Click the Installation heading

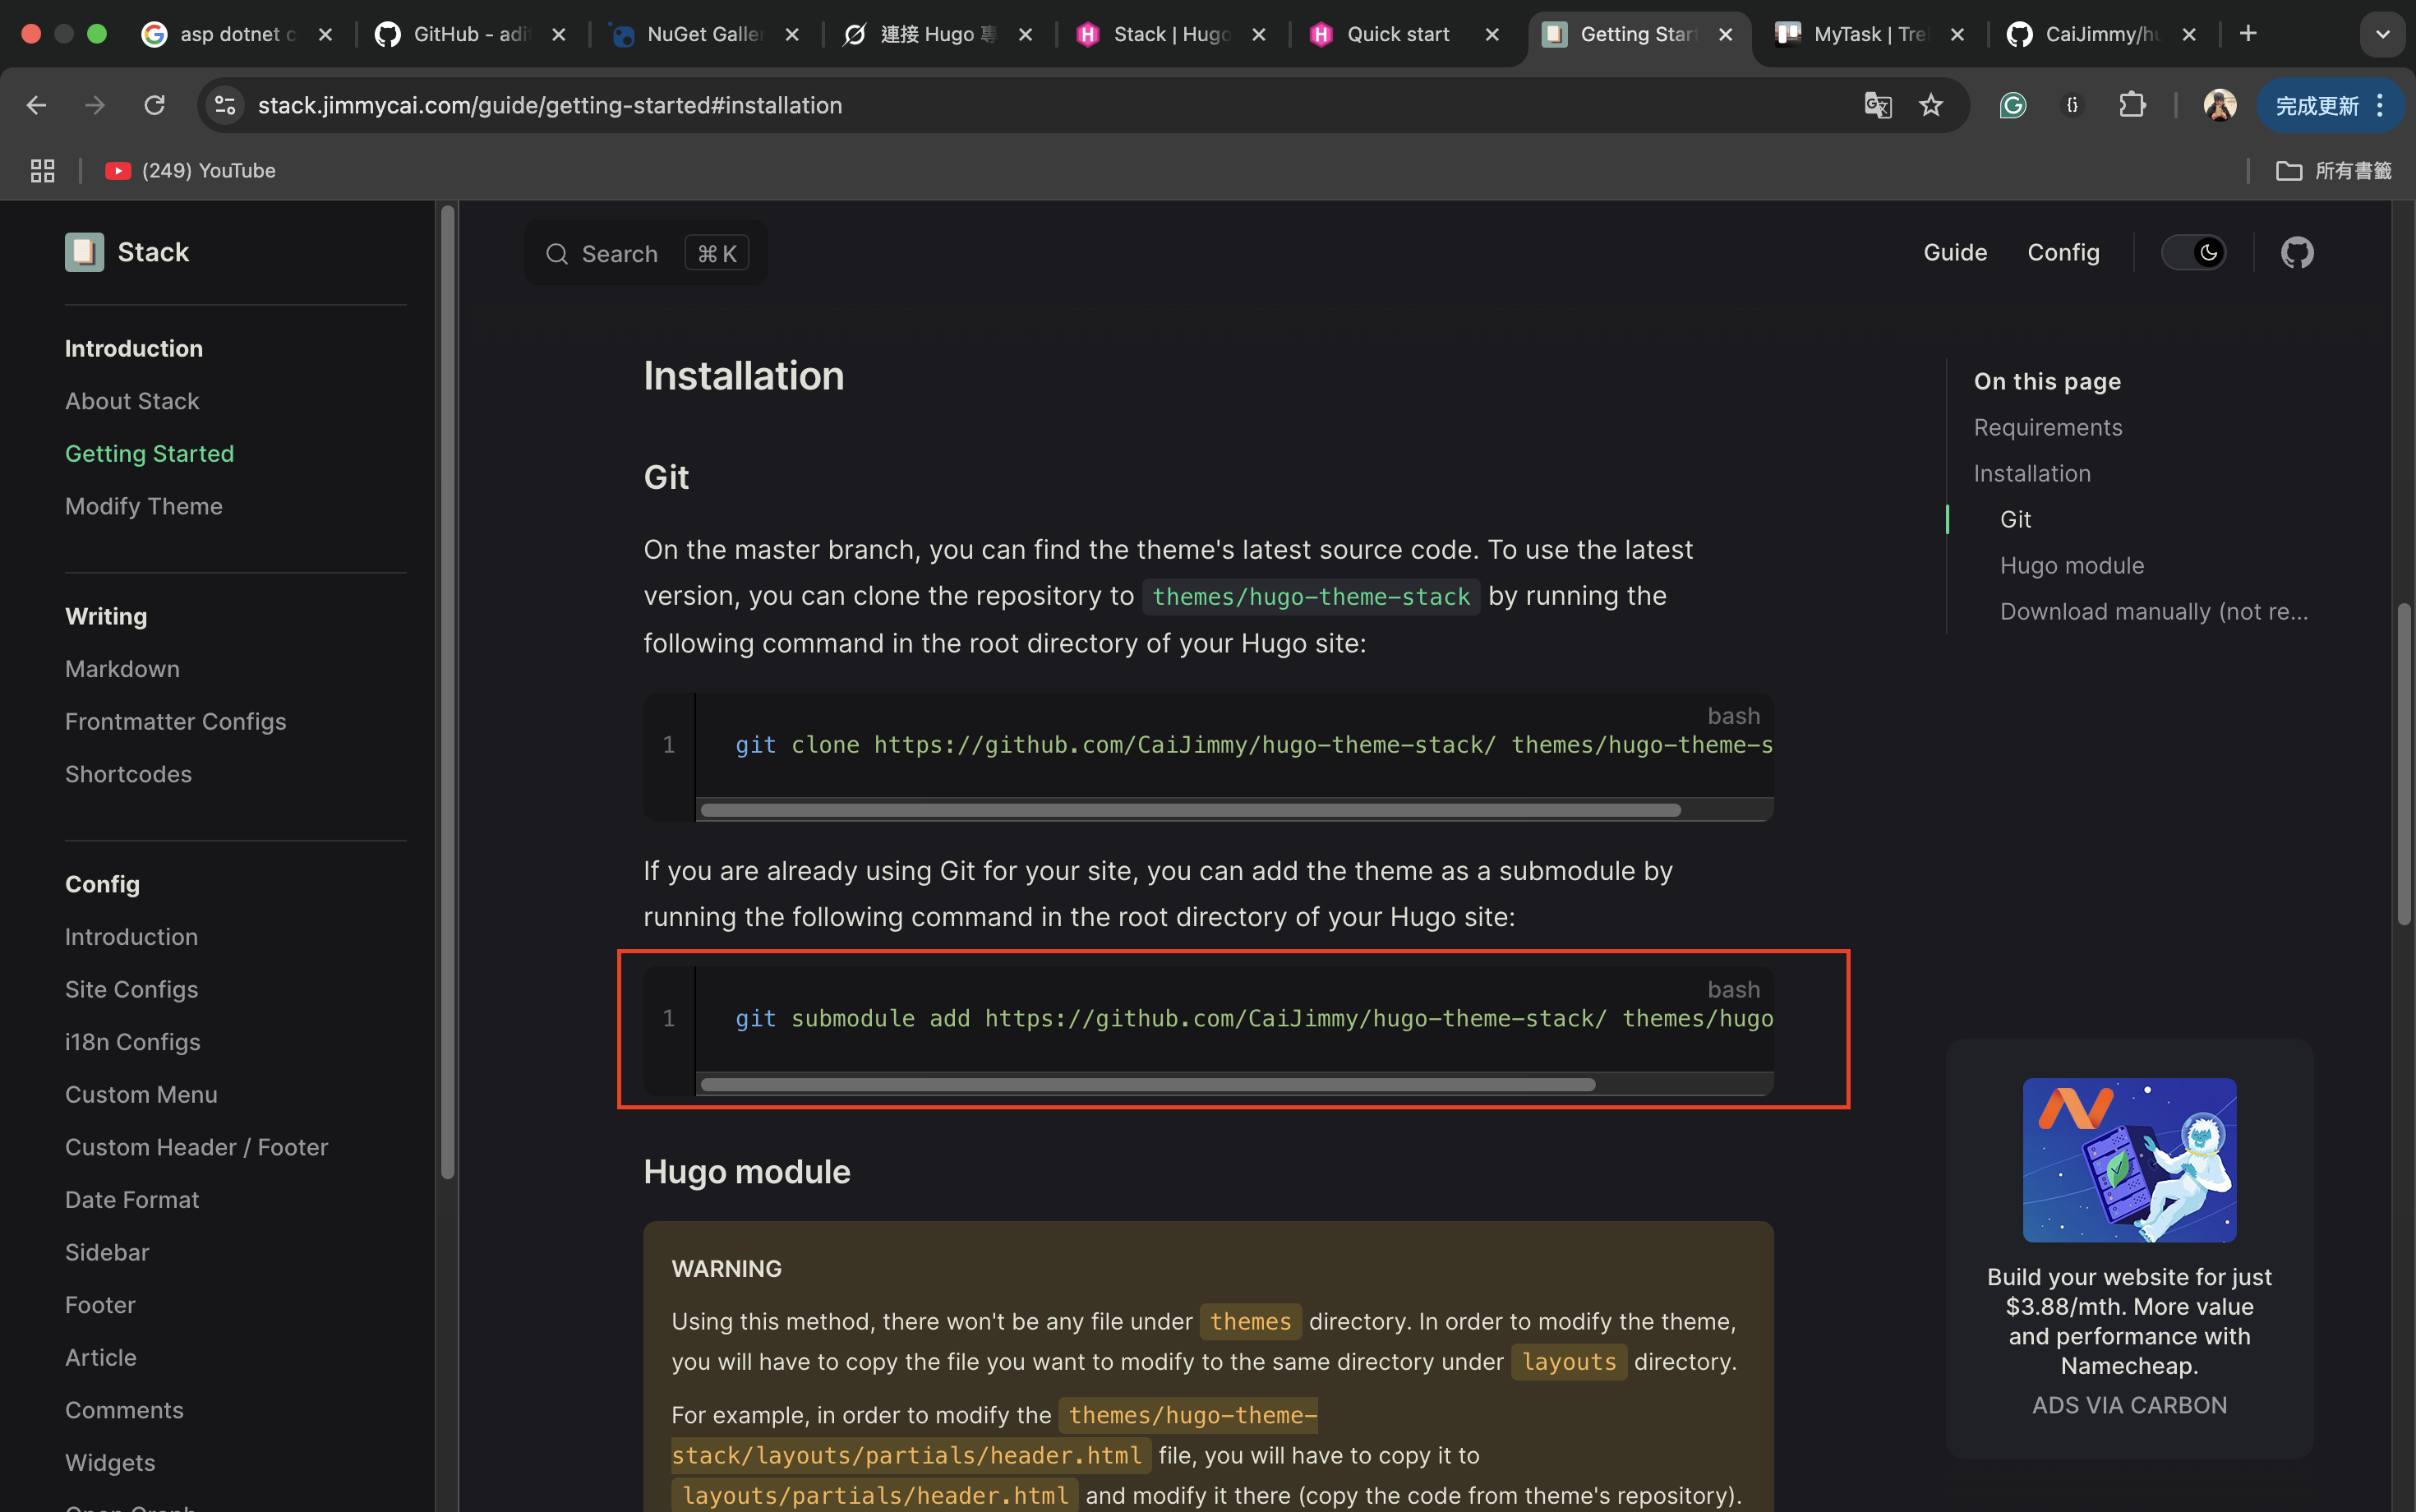click(x=743, y=376)
